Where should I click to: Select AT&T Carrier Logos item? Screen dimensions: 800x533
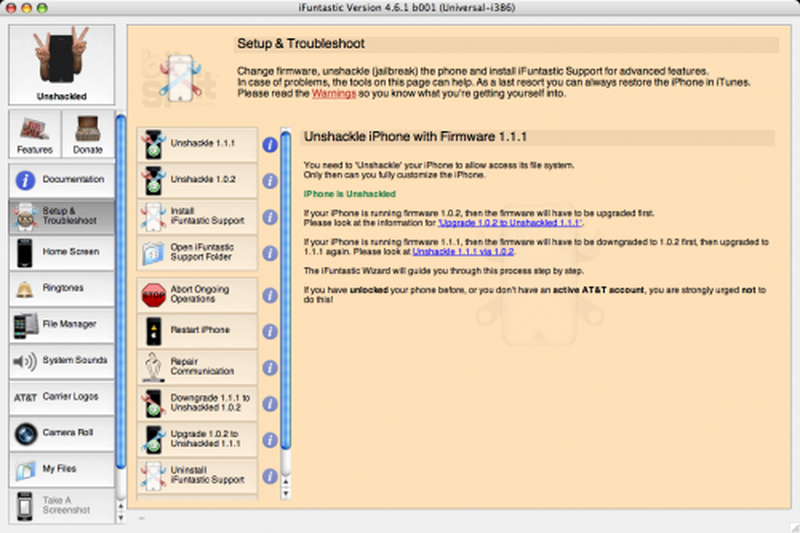(x=61, y=397)
